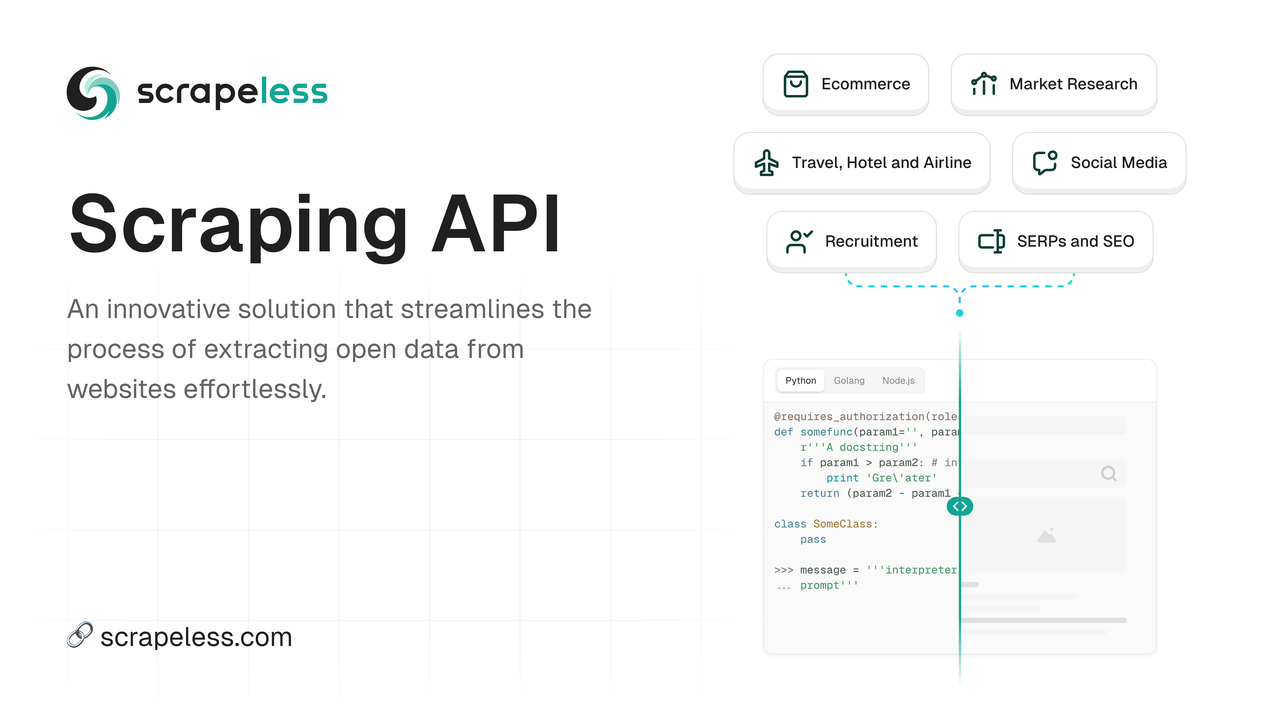Switch to the Golang tab

849,381
